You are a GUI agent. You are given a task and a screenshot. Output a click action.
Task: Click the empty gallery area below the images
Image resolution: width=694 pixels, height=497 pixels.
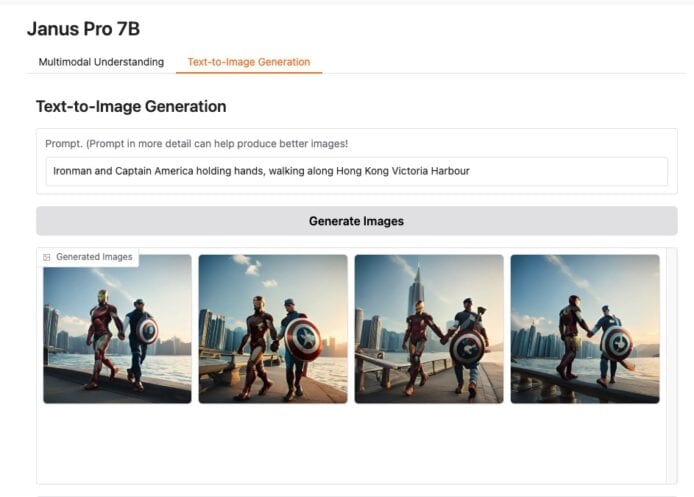click(x=350, y=445)
